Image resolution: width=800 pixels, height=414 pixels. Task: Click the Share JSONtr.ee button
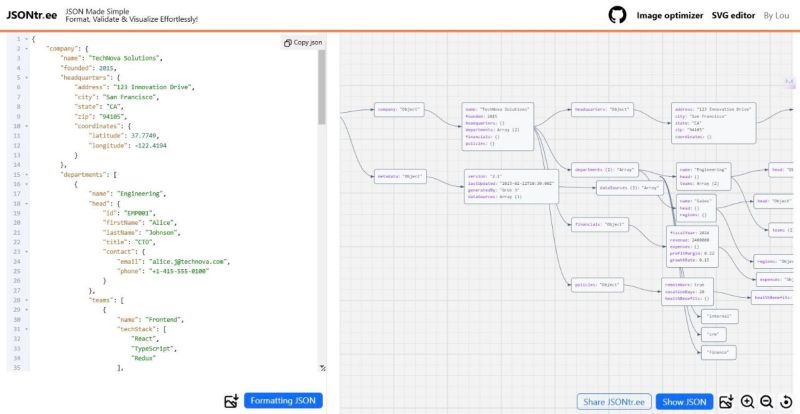point(614,402)
